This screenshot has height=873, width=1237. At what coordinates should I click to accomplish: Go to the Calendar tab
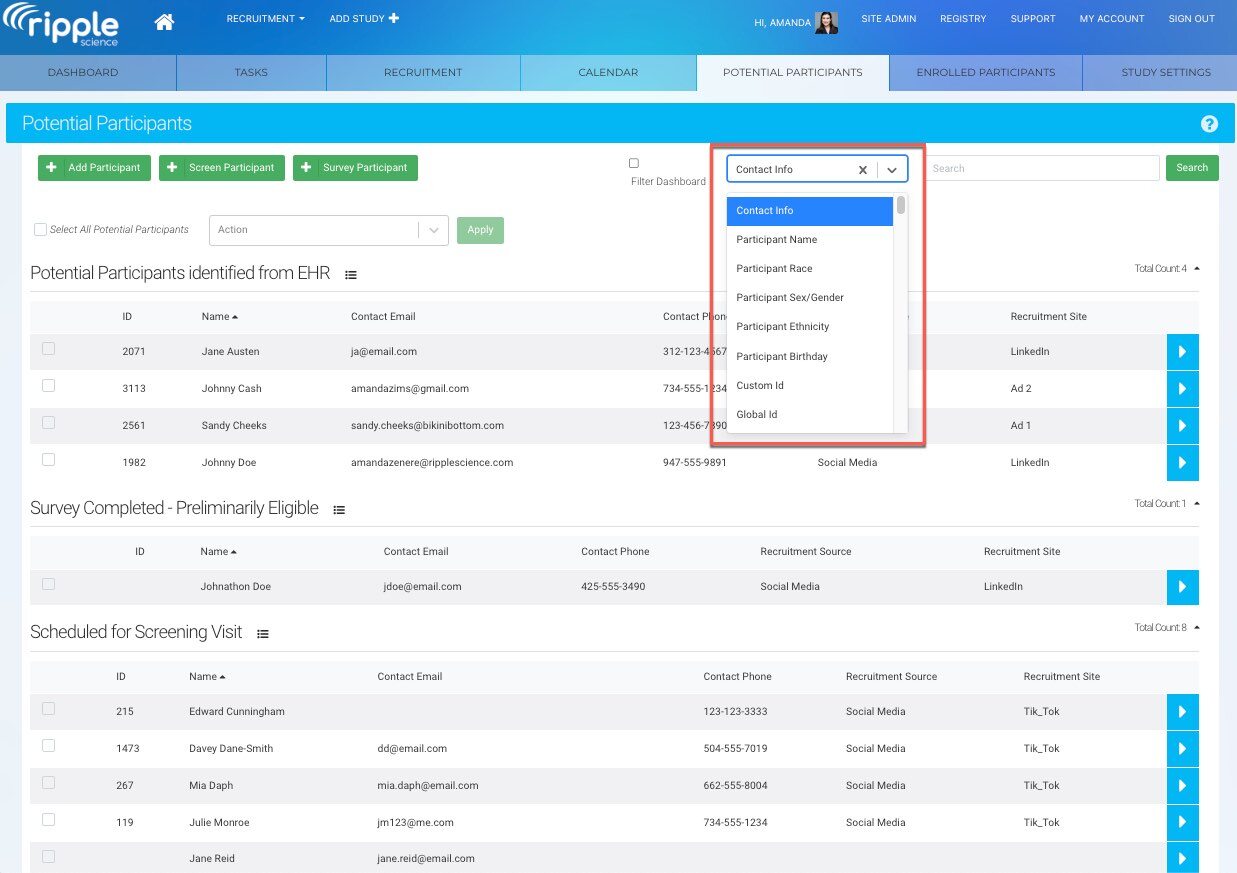point(608,73)
